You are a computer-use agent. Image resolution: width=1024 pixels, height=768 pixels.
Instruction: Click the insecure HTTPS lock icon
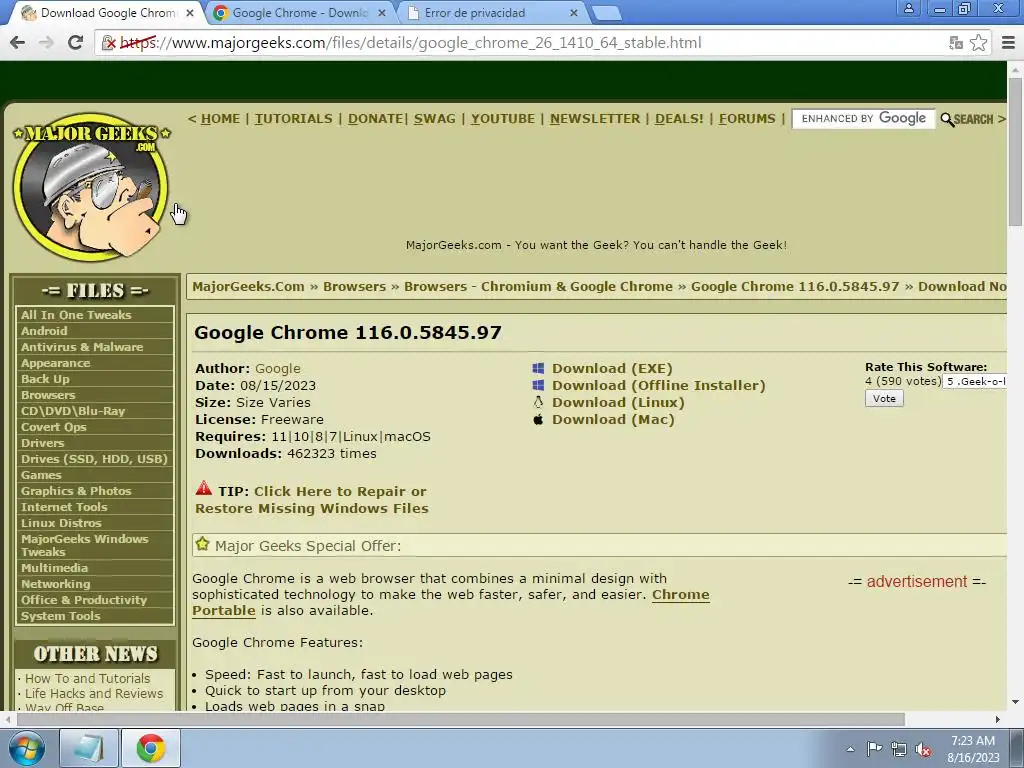click(109, 43)
